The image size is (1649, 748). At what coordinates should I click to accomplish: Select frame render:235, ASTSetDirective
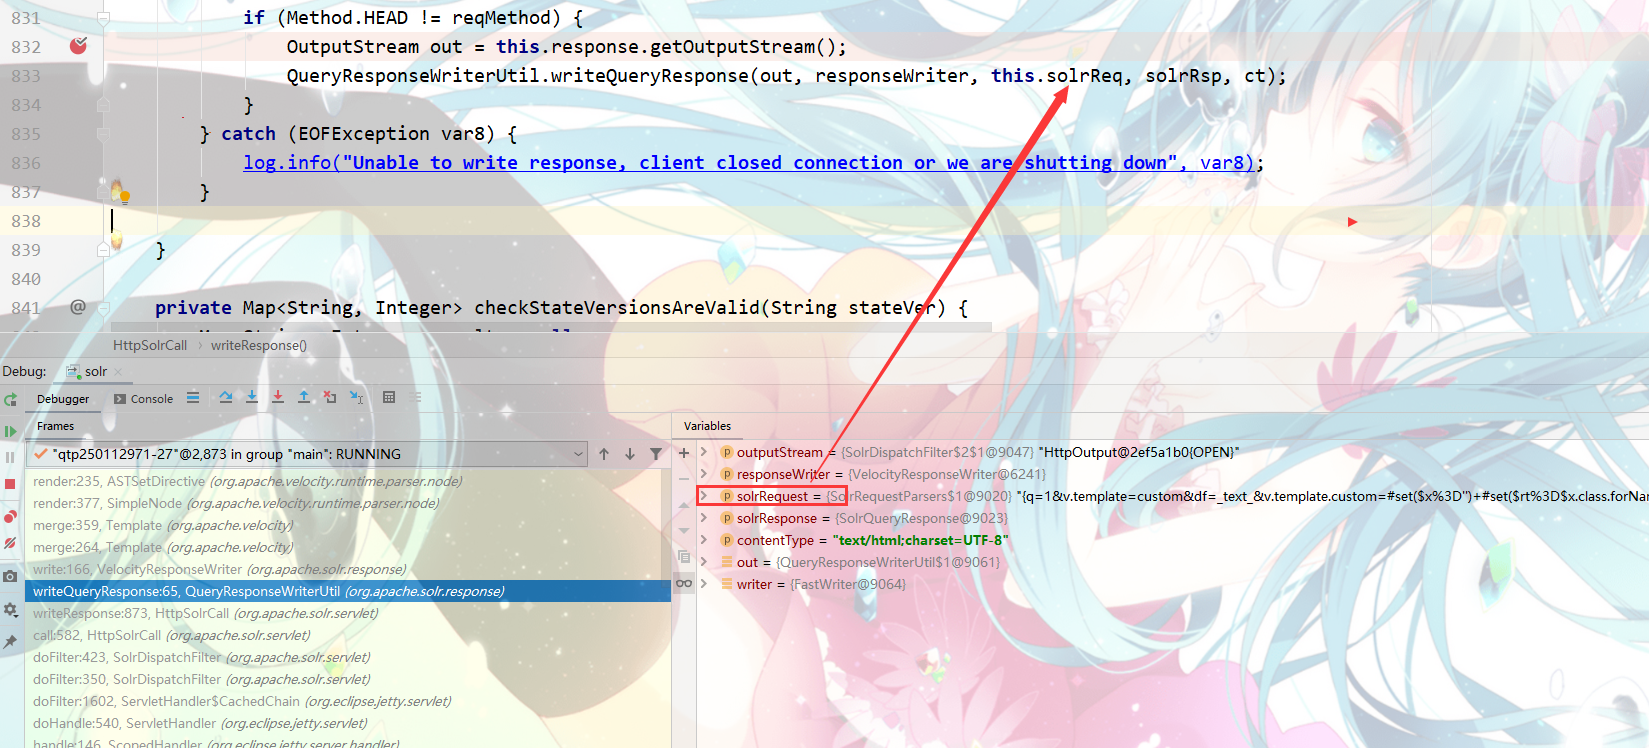[x=348, y=481]
